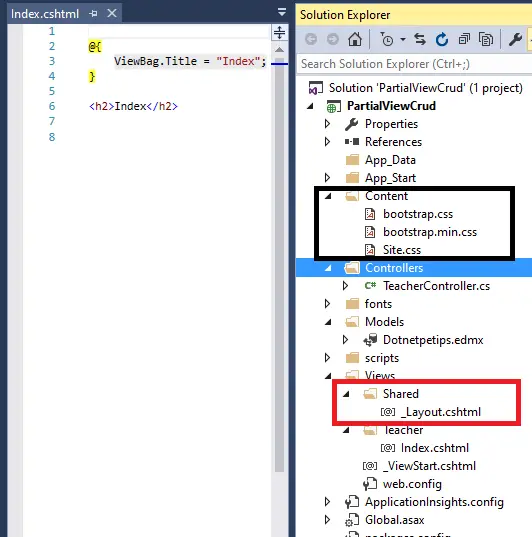
Task: Open the editor tab list dropdown
Action: tap(282, 12)
